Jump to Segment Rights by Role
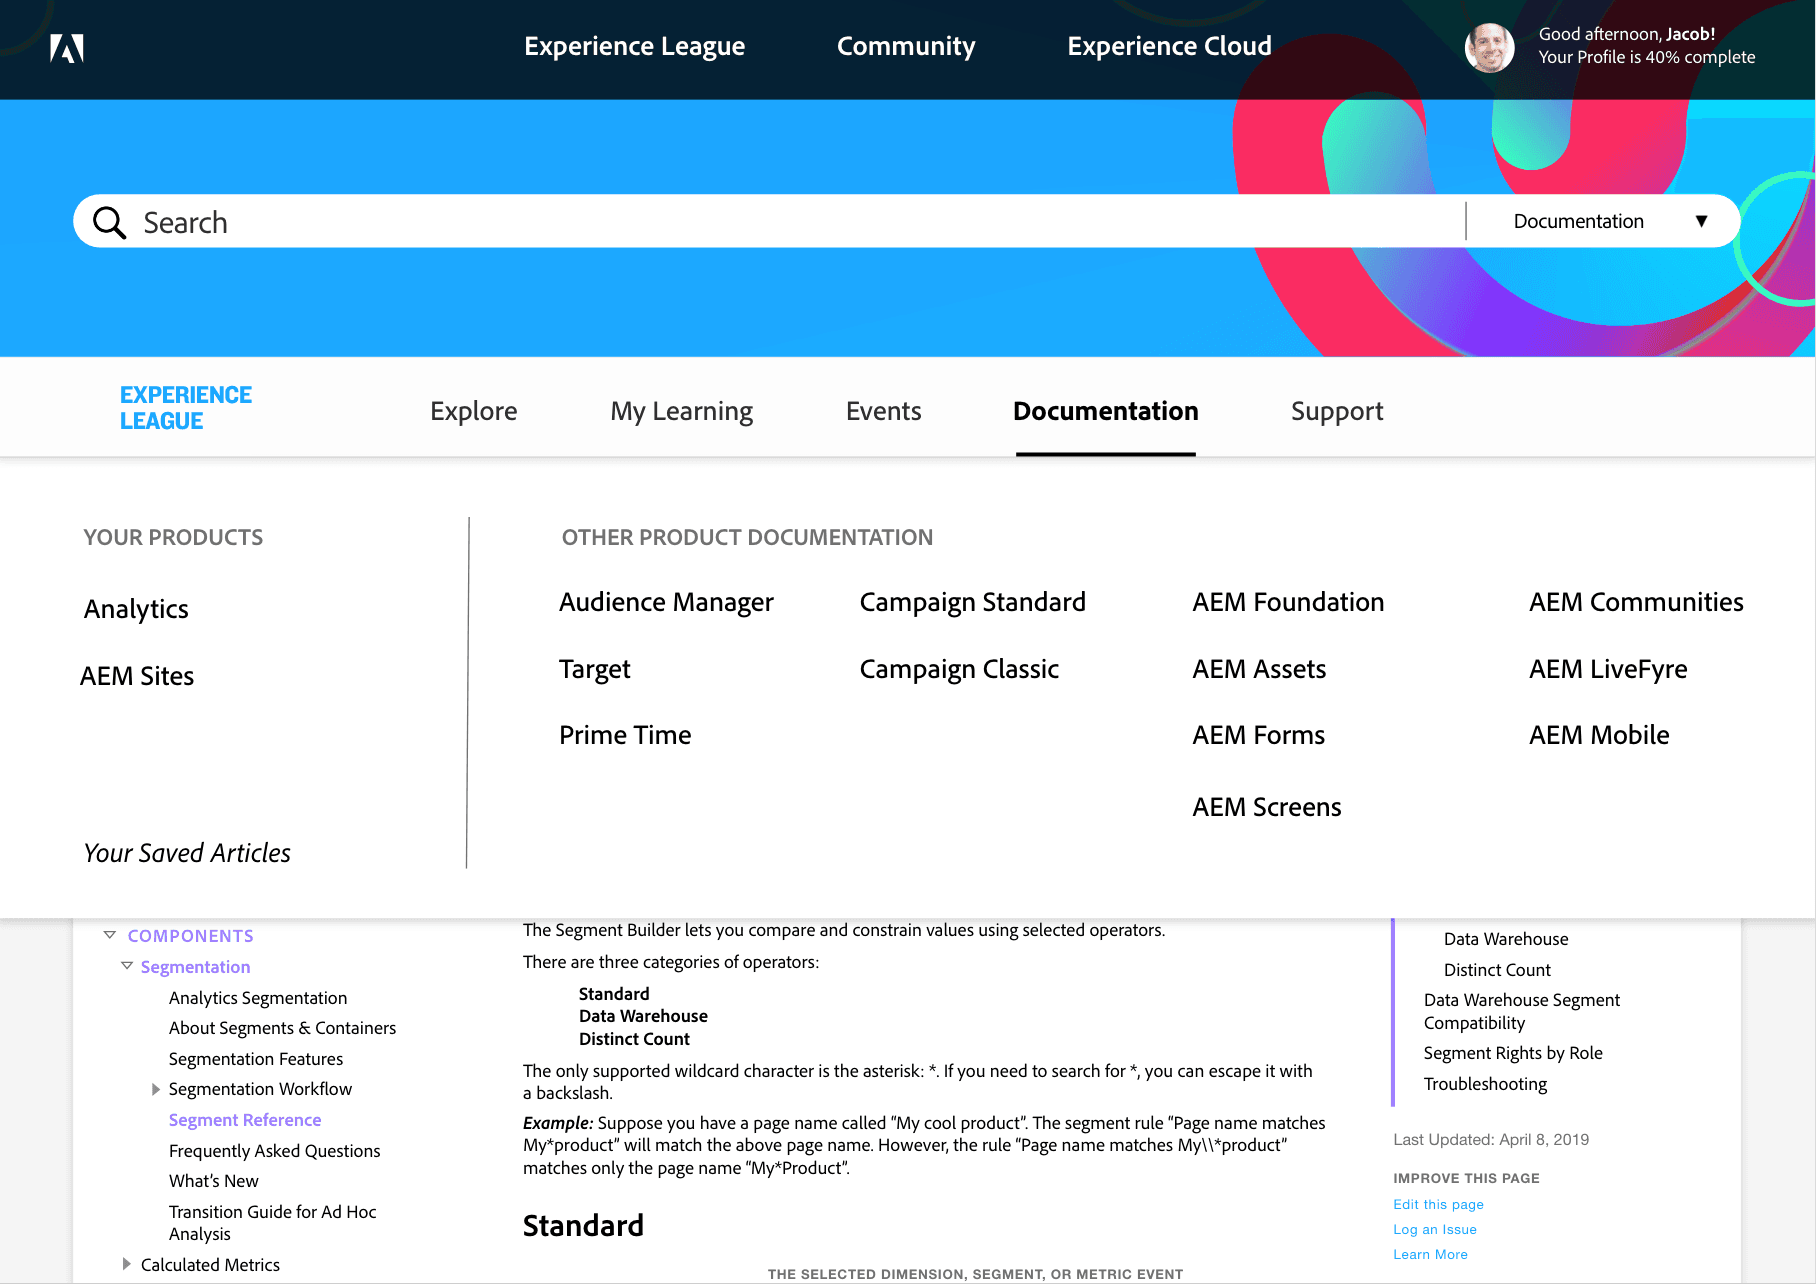The width and height of the screenshot is (1816, 1284). (1513, 1053)
